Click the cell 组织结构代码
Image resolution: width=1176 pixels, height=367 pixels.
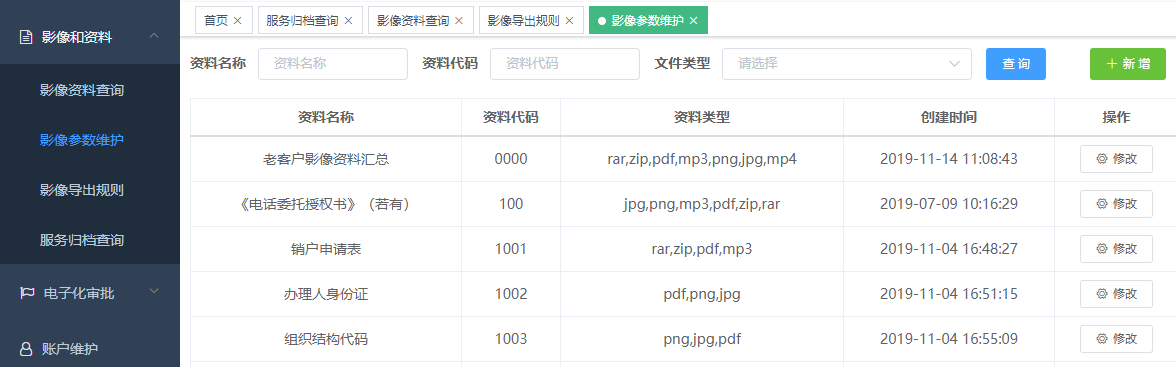click(326, 339)
